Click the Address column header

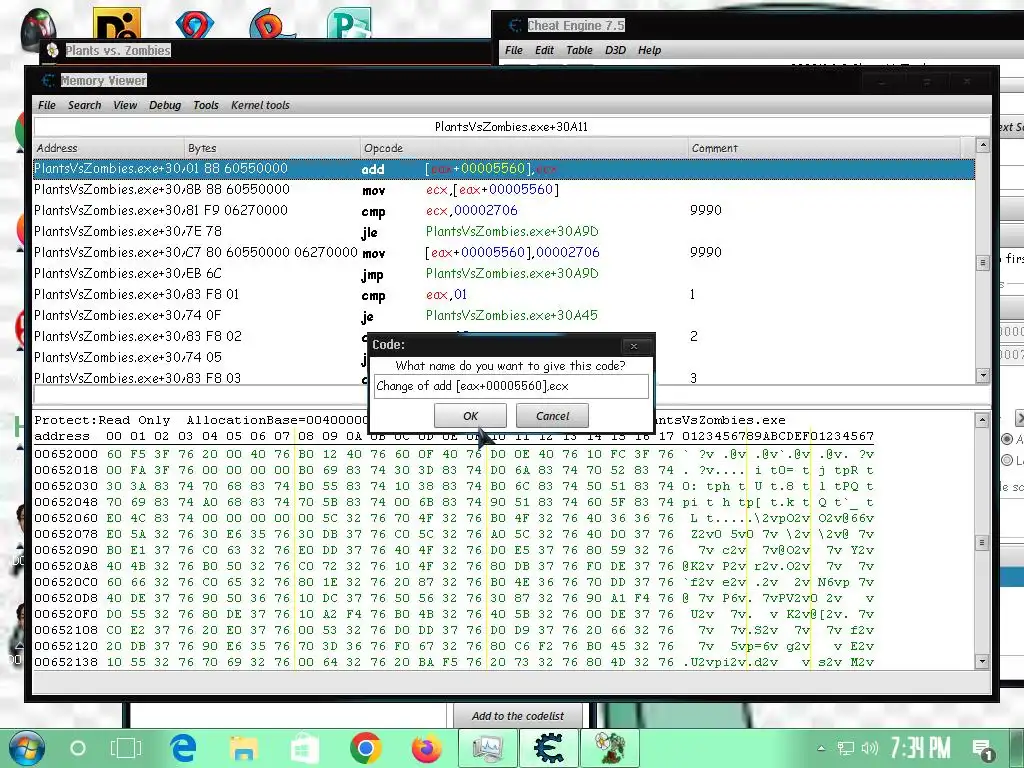108,148
